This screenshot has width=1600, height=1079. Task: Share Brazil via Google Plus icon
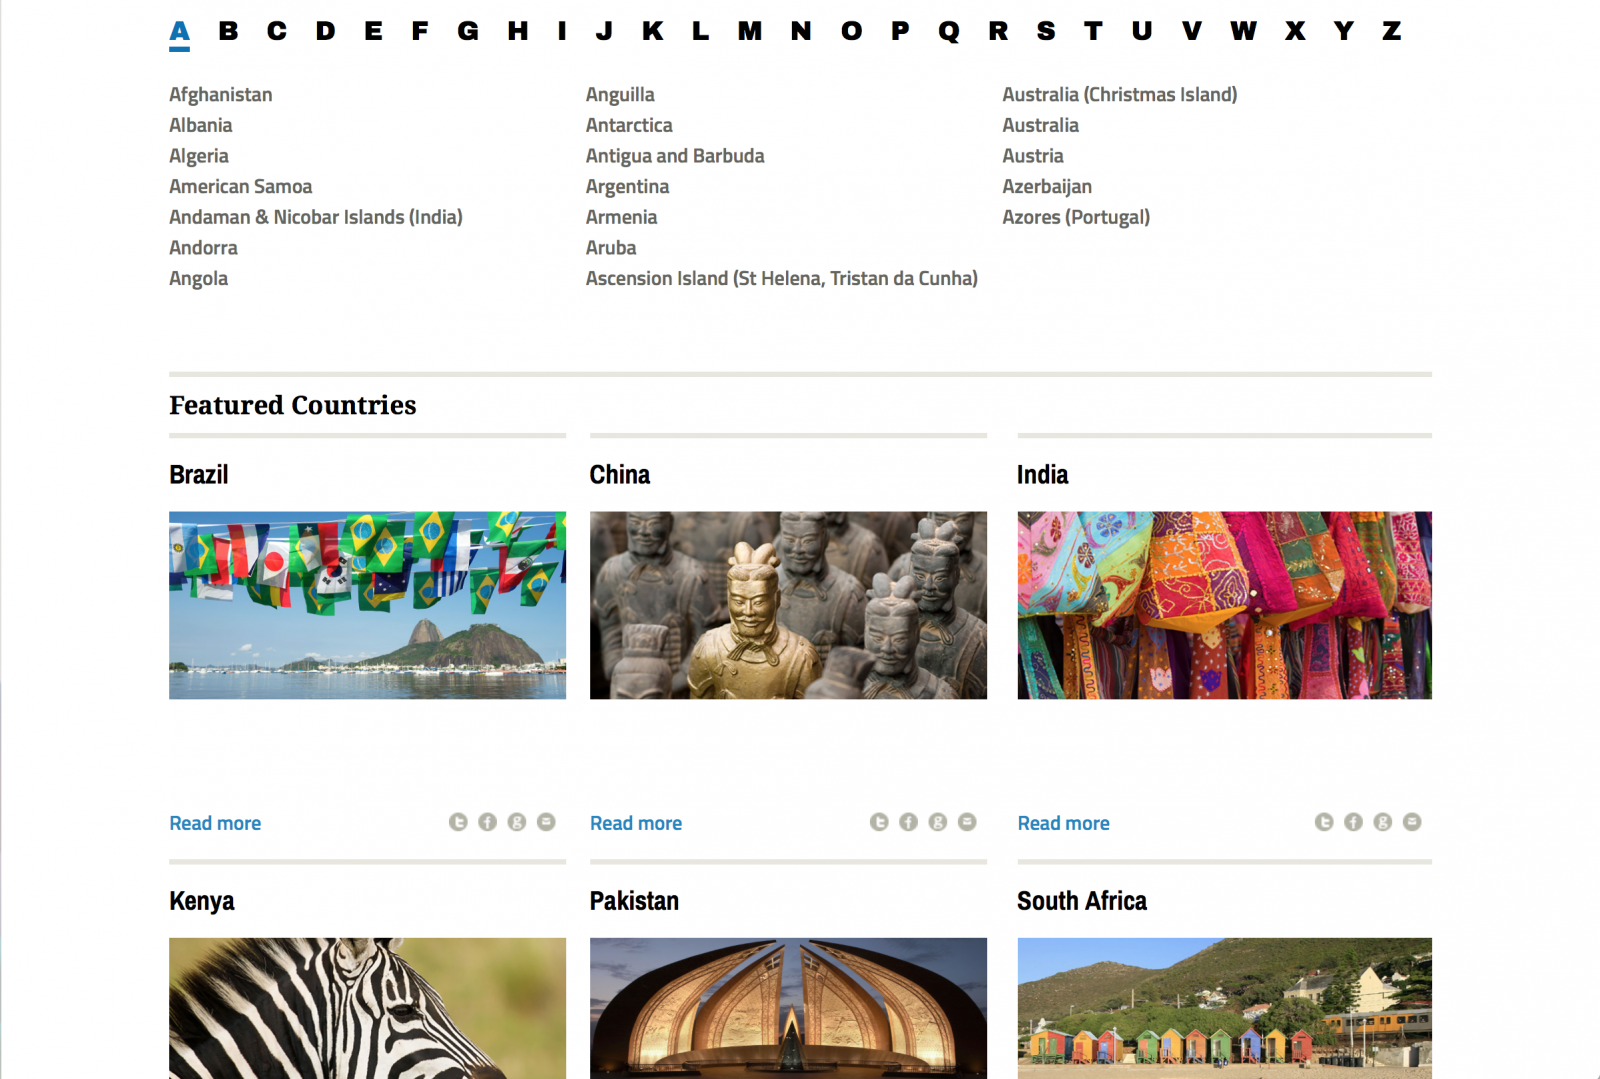pos(517,822)
